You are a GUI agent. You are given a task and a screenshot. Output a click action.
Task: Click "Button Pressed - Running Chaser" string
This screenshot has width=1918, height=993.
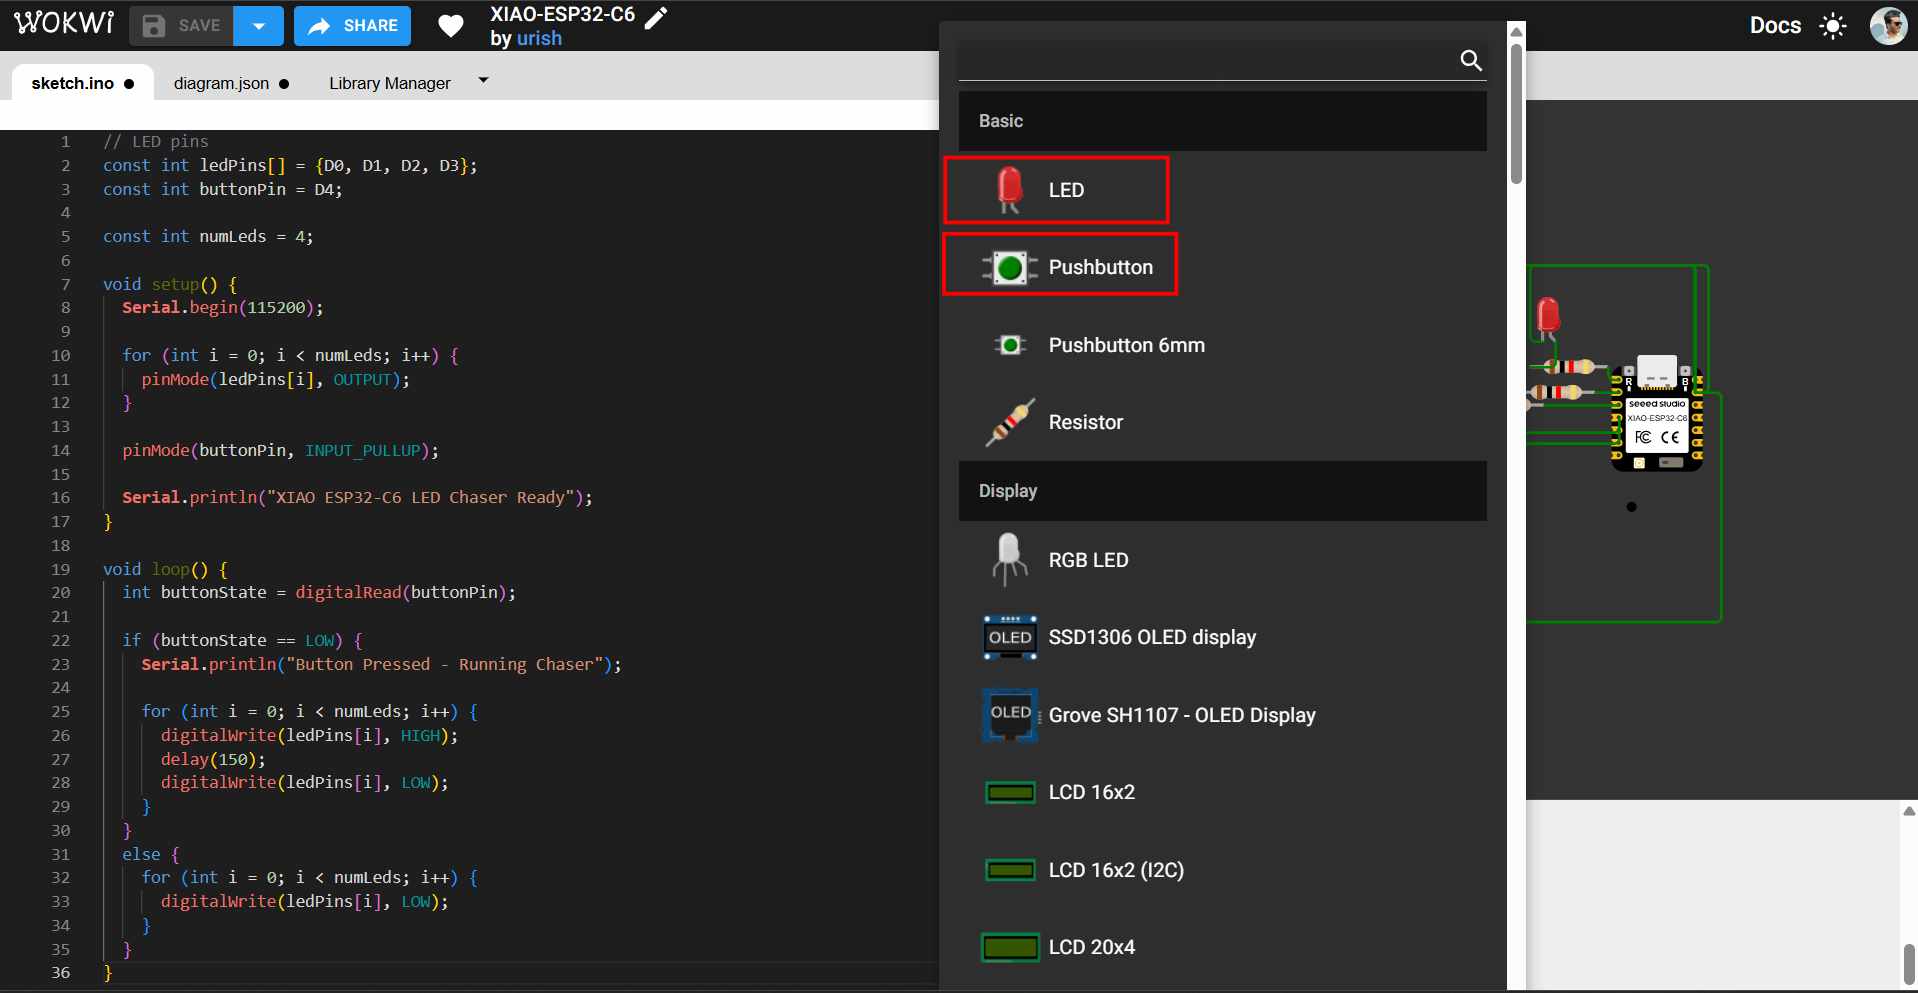tap(444, 664)
